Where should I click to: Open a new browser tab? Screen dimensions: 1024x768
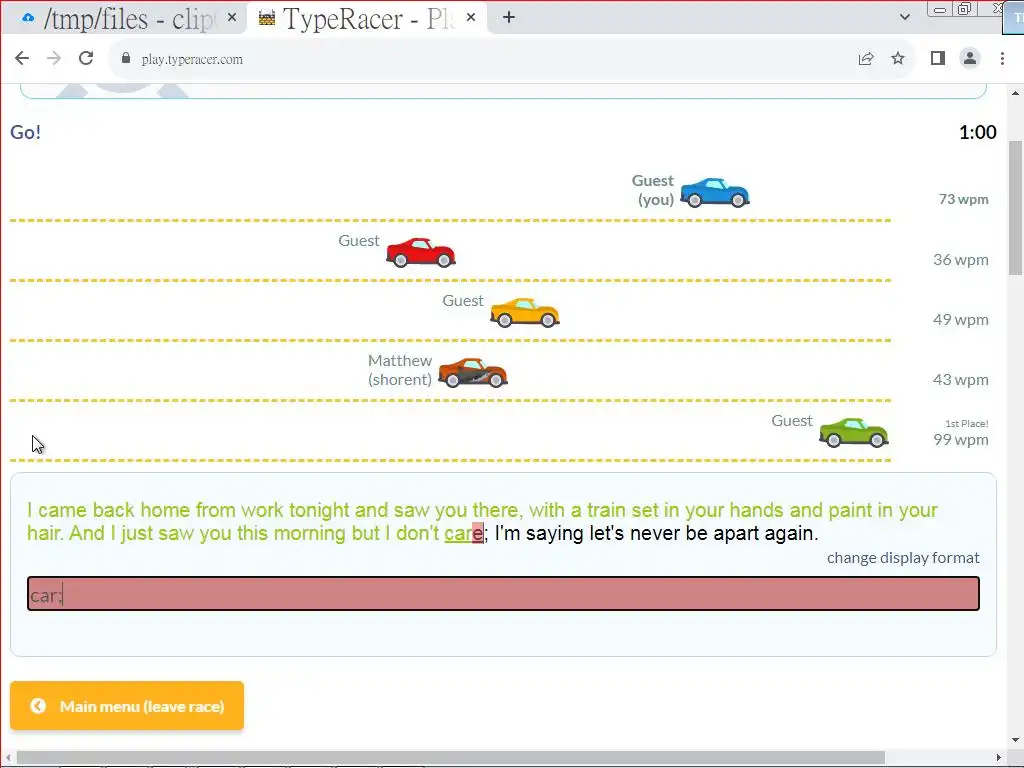(509, 18)
